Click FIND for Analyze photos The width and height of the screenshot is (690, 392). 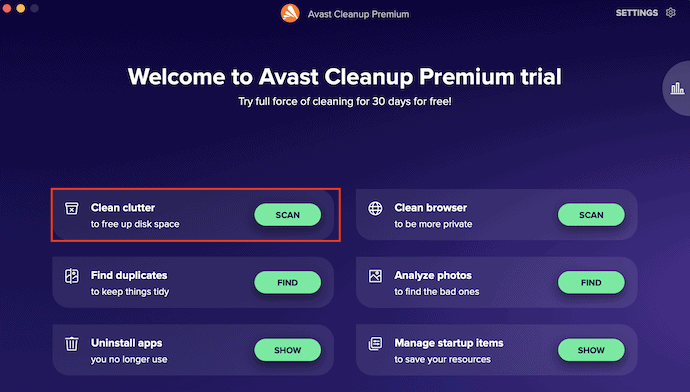pos(591,282)
